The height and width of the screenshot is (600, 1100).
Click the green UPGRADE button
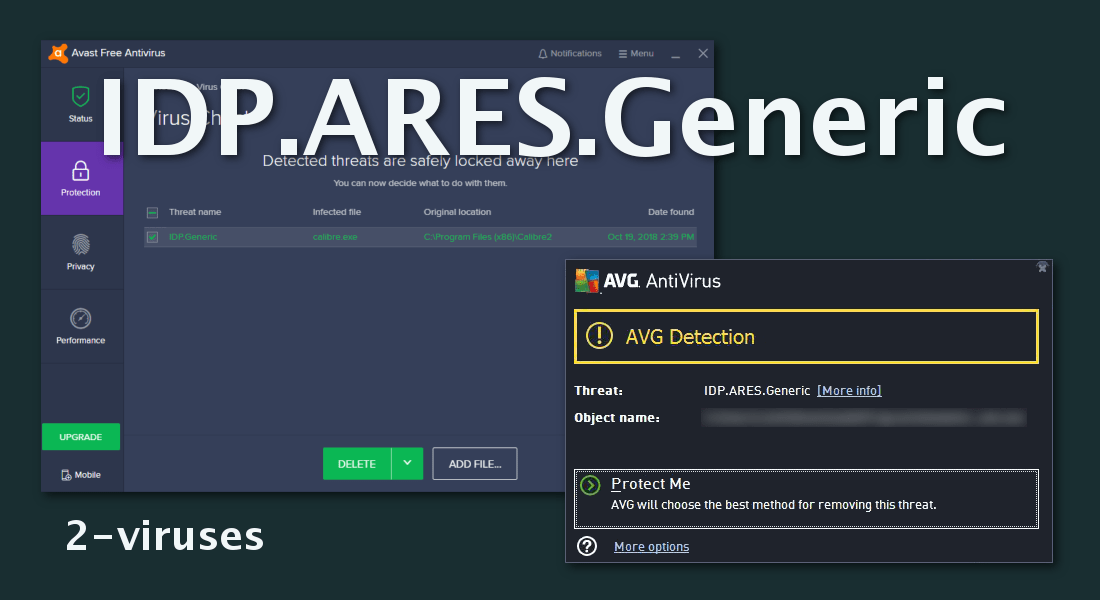pyautogui.click(x=81, y=436)
